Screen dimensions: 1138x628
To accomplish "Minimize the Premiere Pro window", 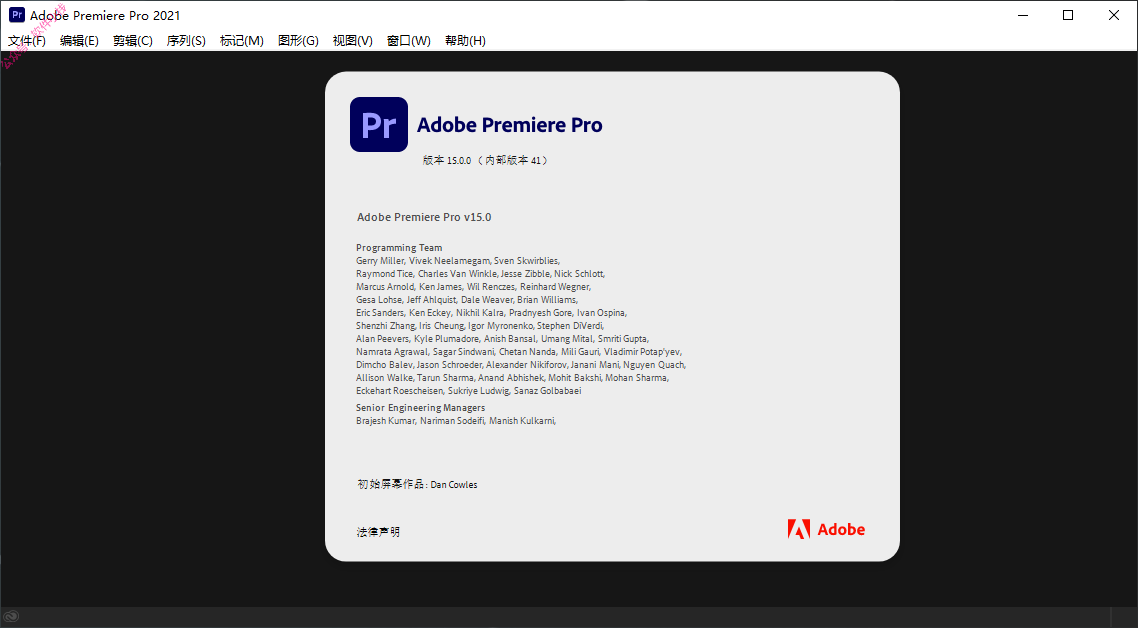I will tap(1023, 15).
